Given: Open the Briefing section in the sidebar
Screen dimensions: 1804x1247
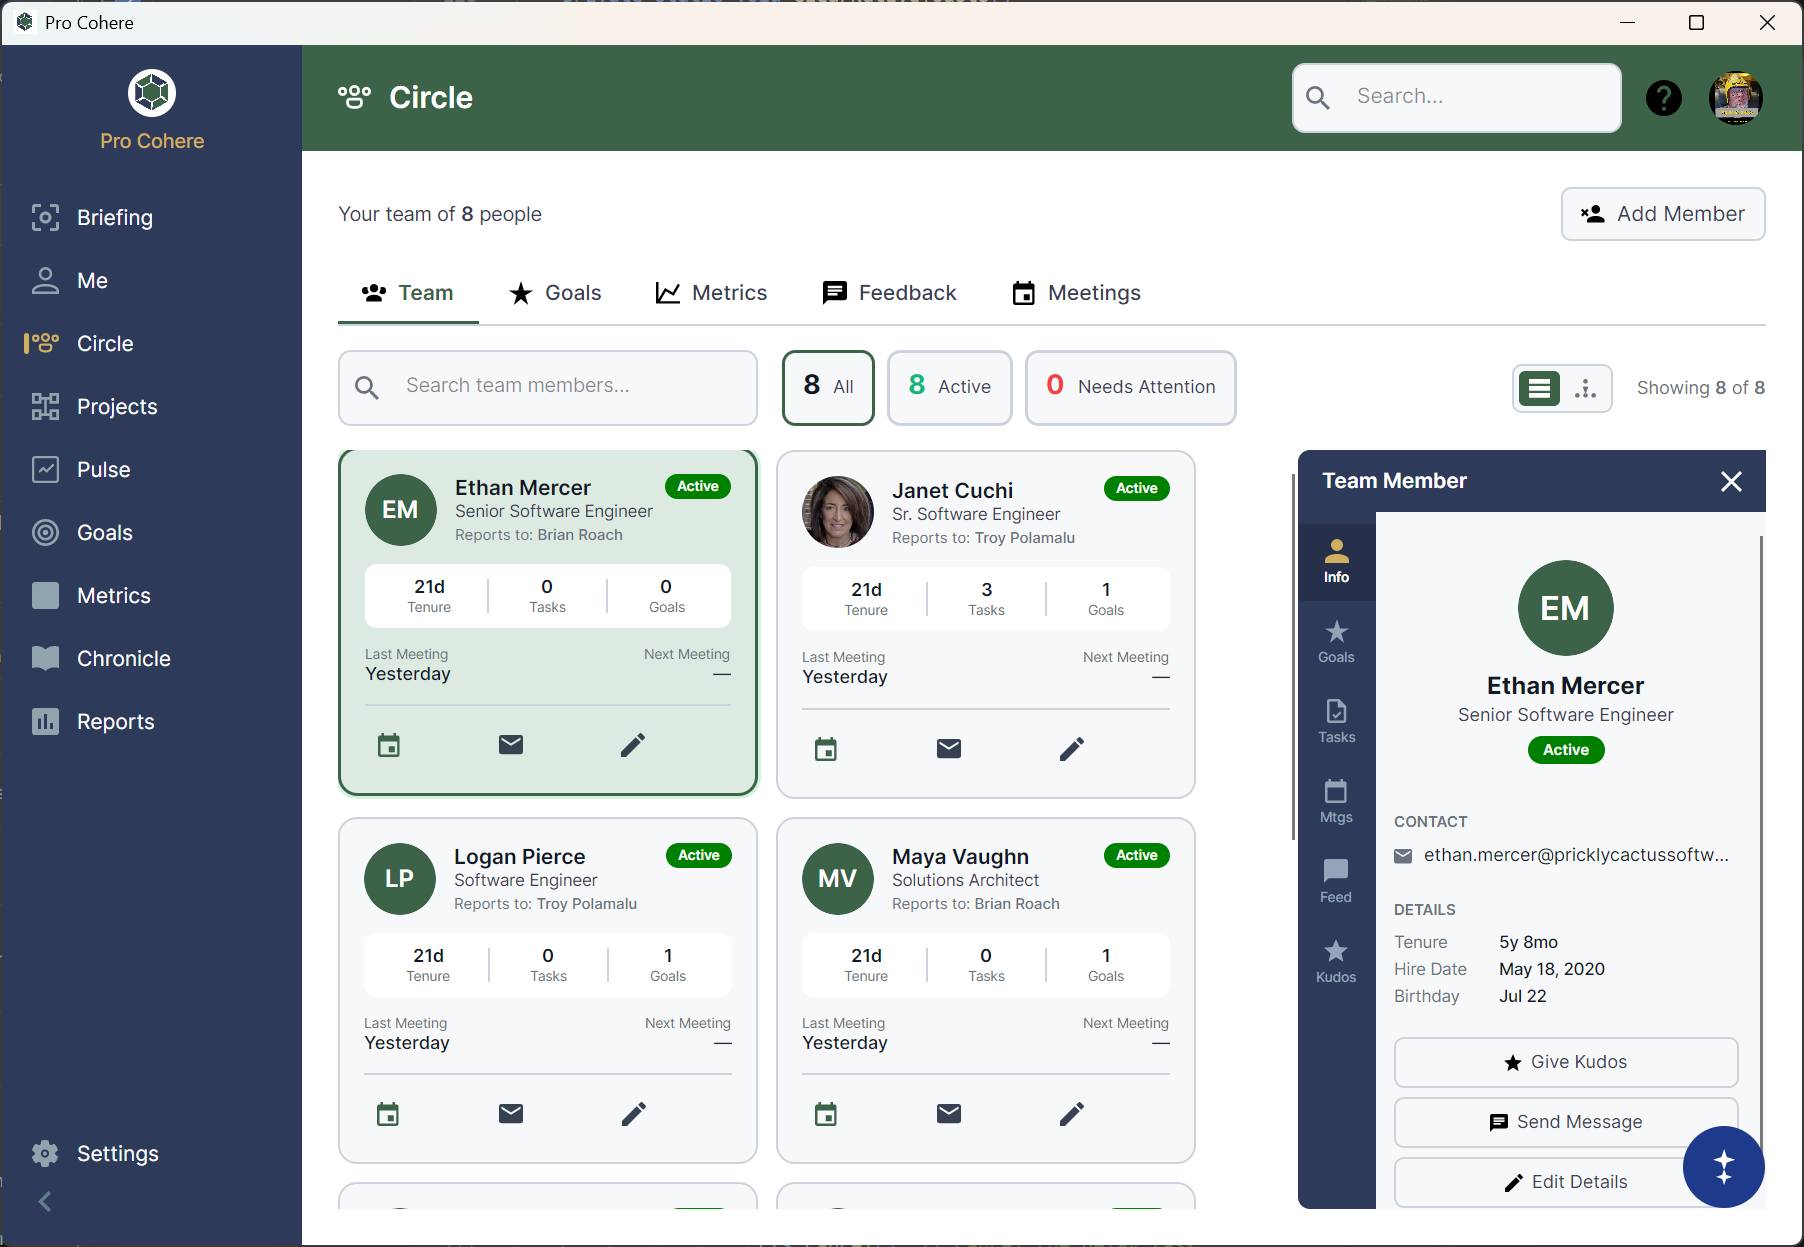Looking at the screenshot, I should coord(115,217).
